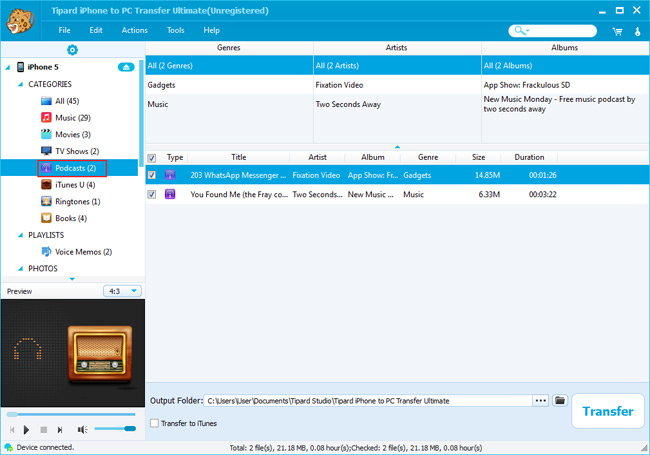650x455 pixels.
Task: Collapse the iPhone 5 device tree
Action: click(7, 67)
